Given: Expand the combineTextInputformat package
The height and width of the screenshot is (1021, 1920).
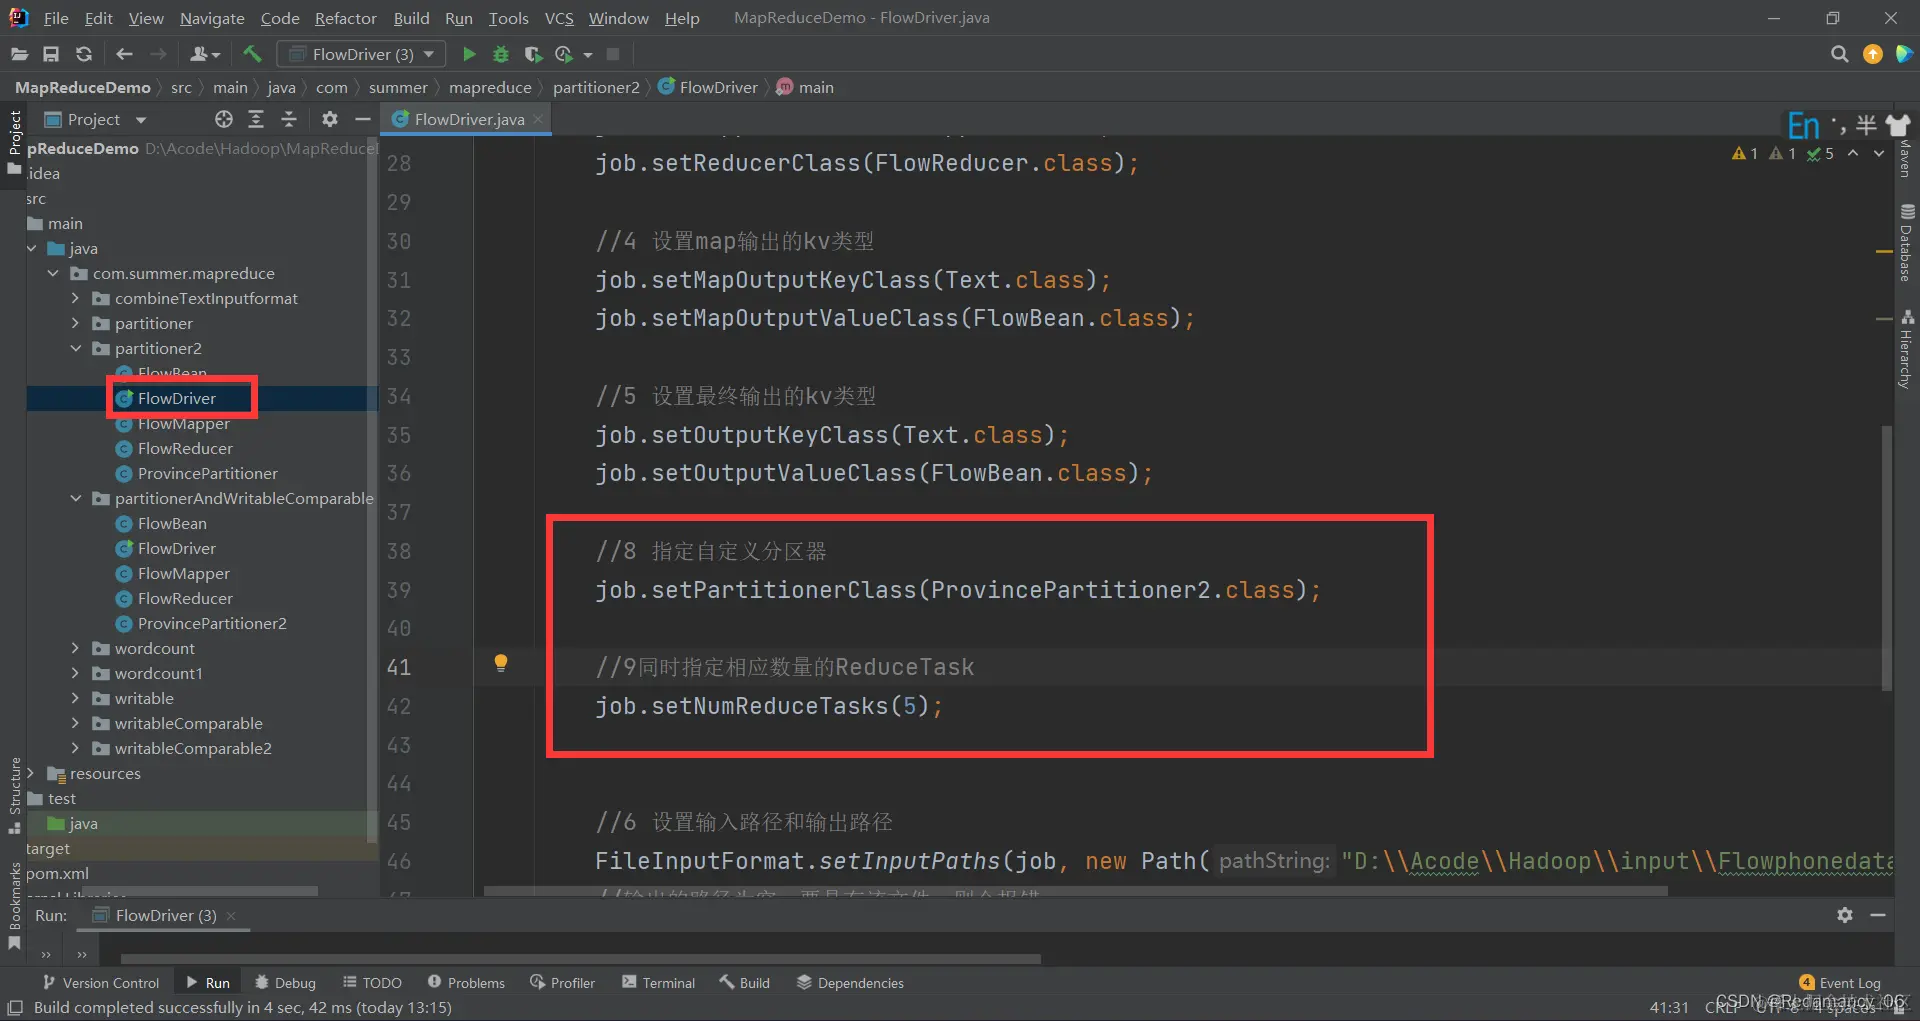Looking at the screenshot, I should click(x=76, y=298).
